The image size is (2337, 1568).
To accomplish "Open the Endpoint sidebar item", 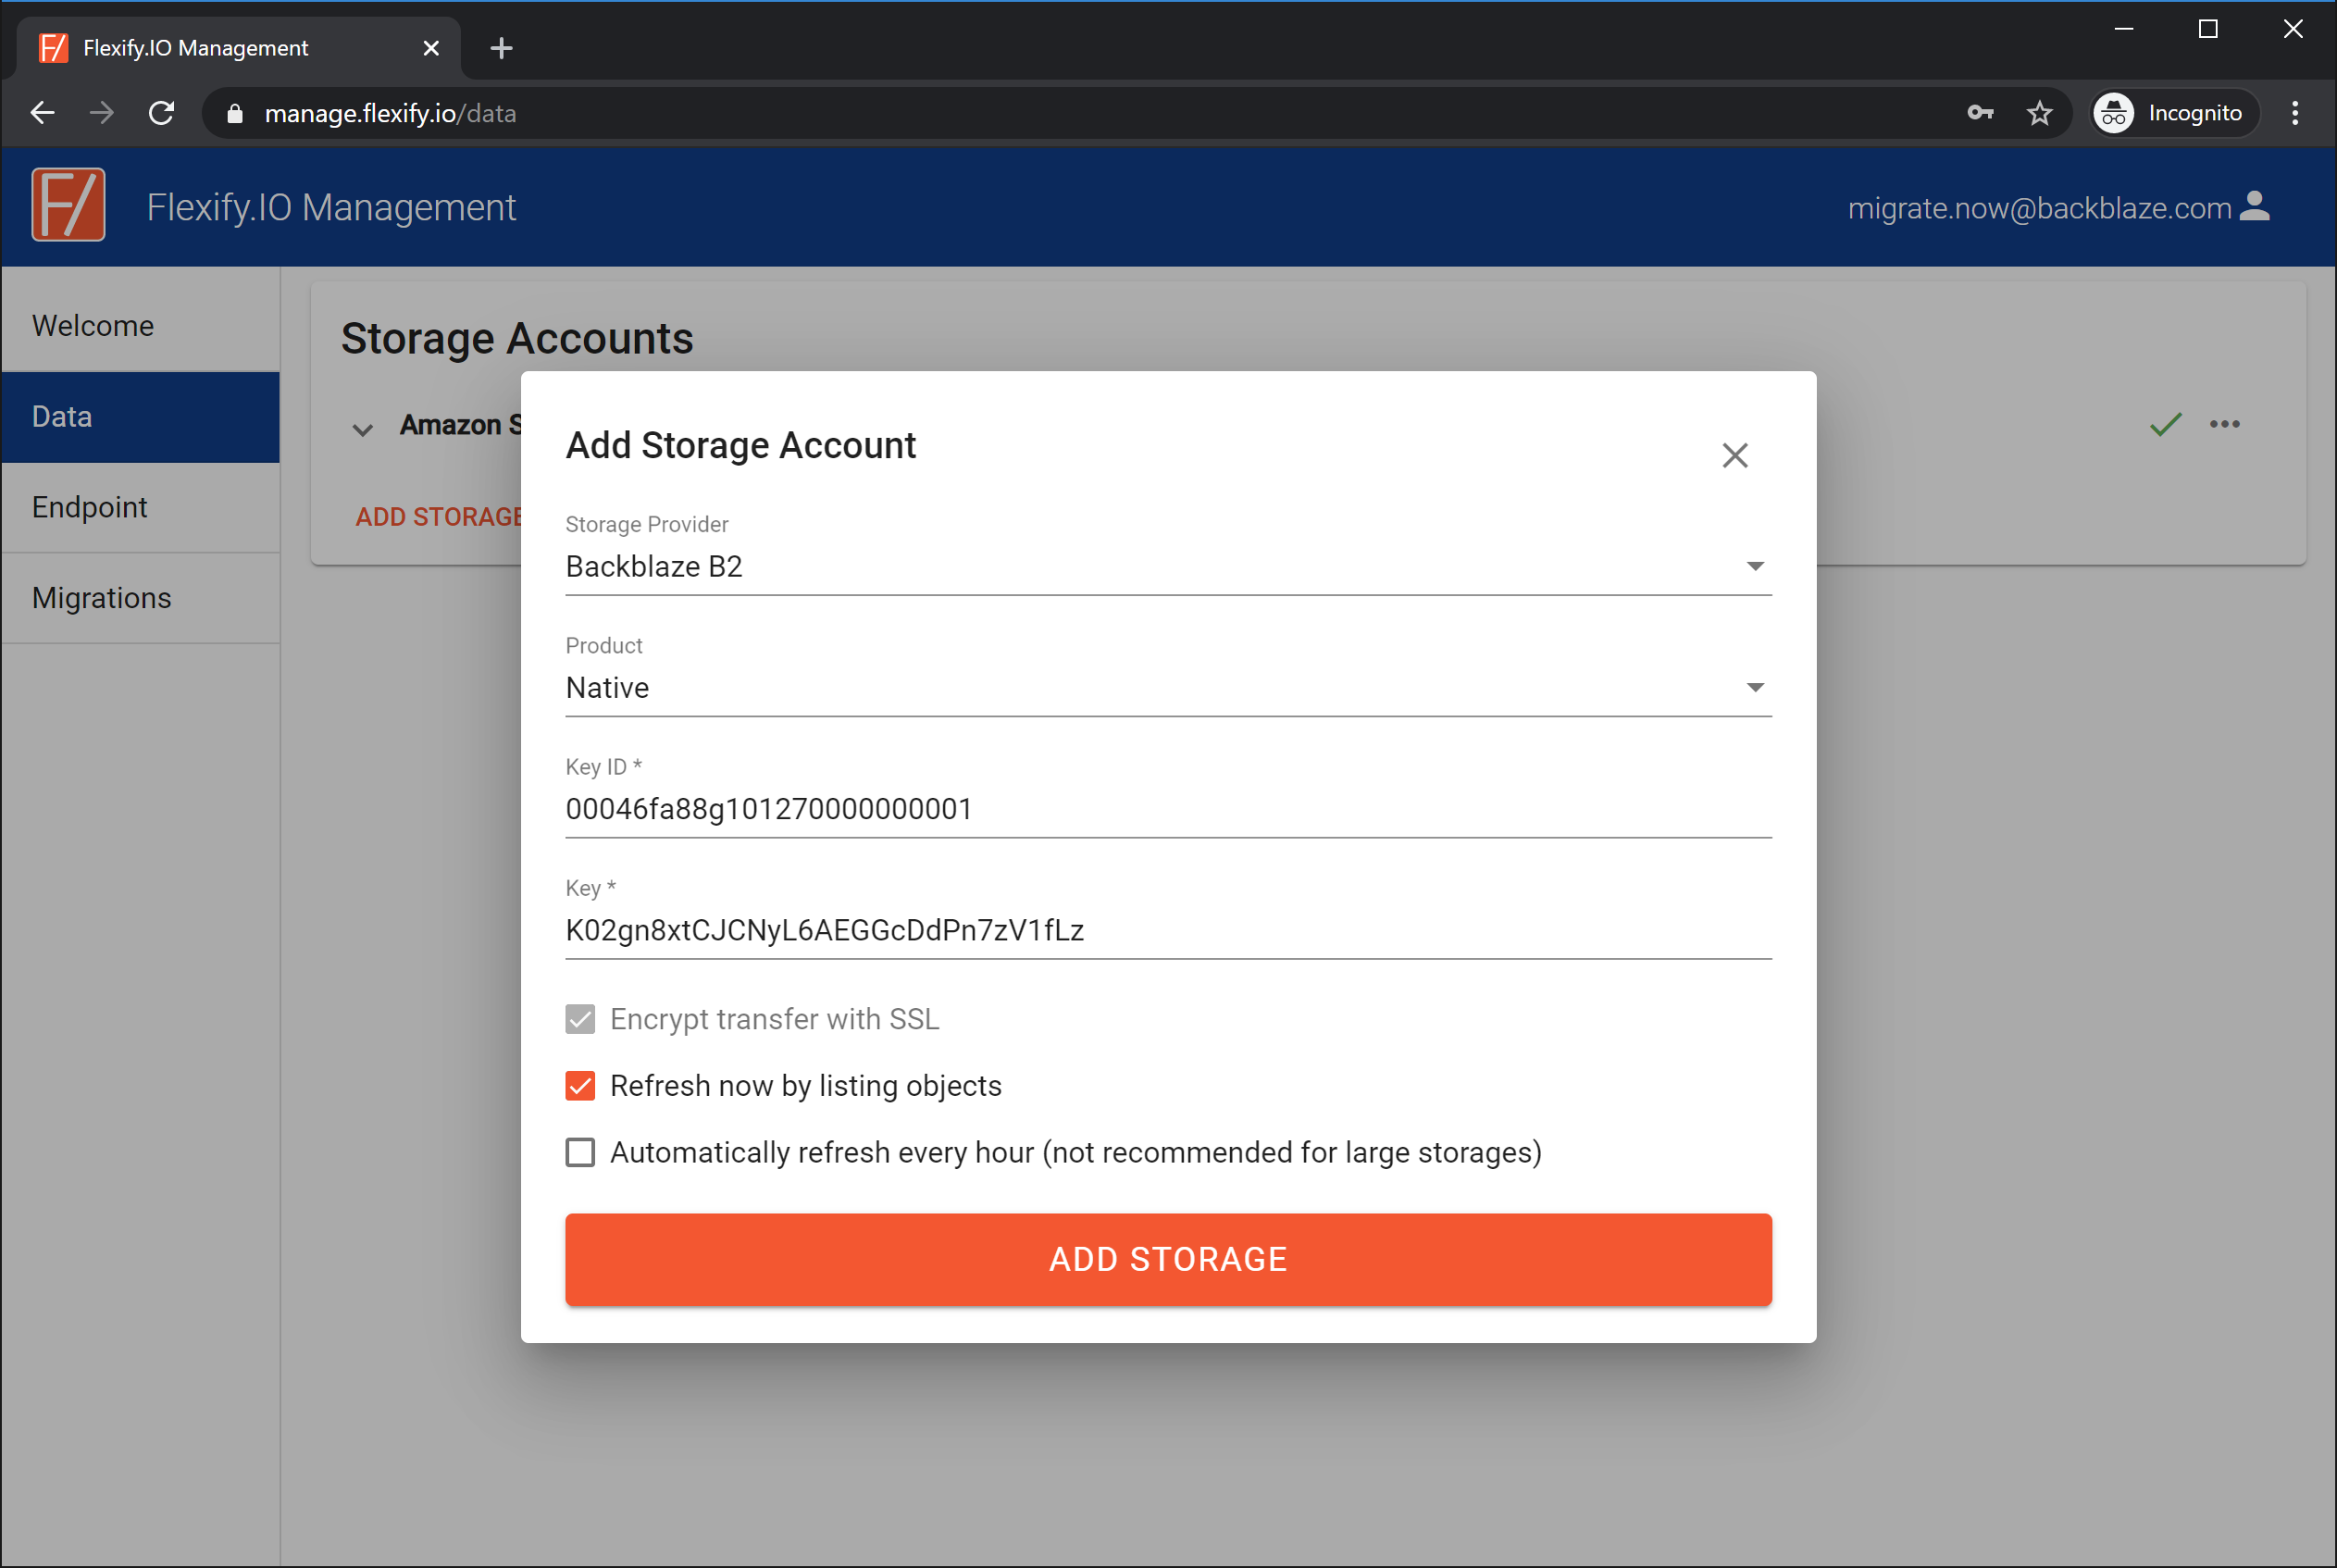I will pos(141,507).
